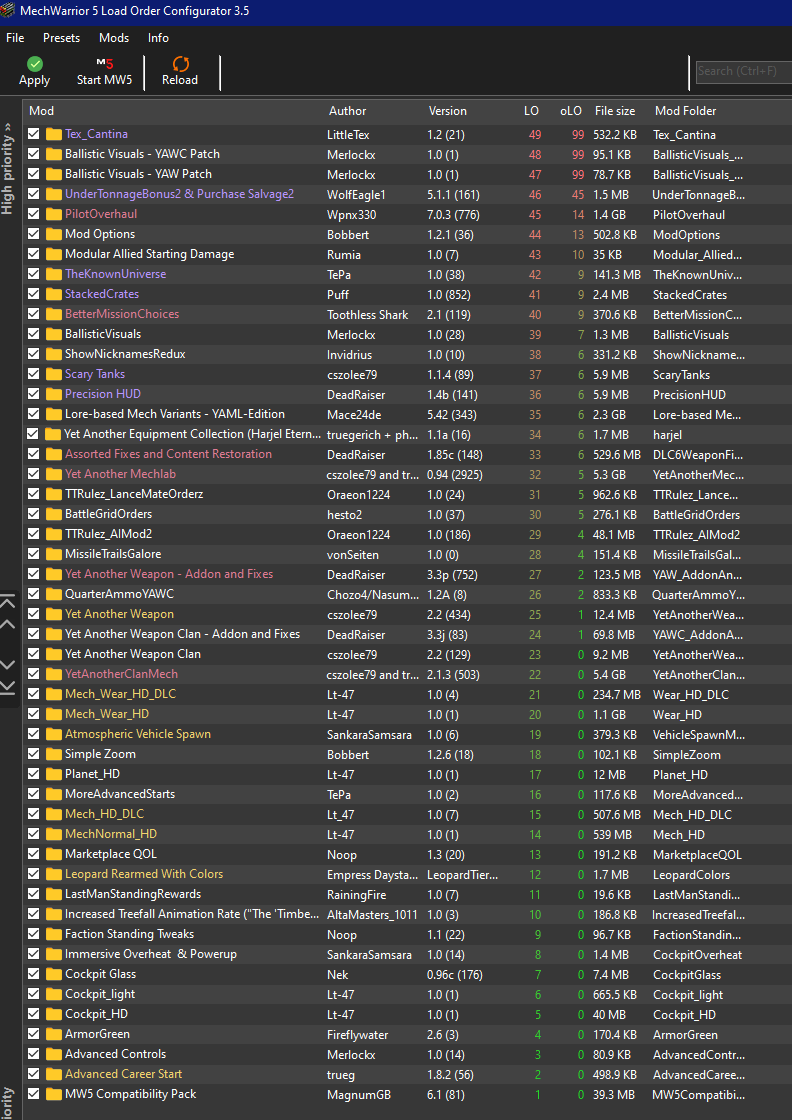Click the orange Reload arrows icon

[181, 64]
